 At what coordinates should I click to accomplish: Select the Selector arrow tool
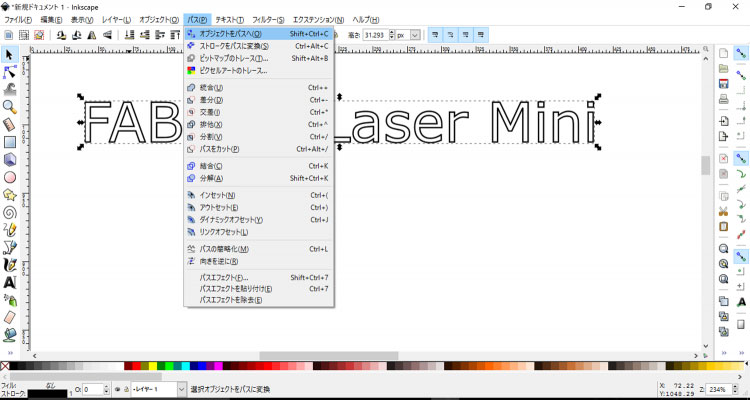click(x=9, y=55)
